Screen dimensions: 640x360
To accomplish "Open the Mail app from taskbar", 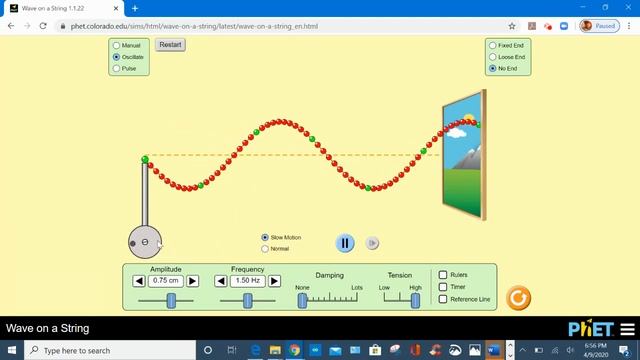I will (x=335, y=350).
